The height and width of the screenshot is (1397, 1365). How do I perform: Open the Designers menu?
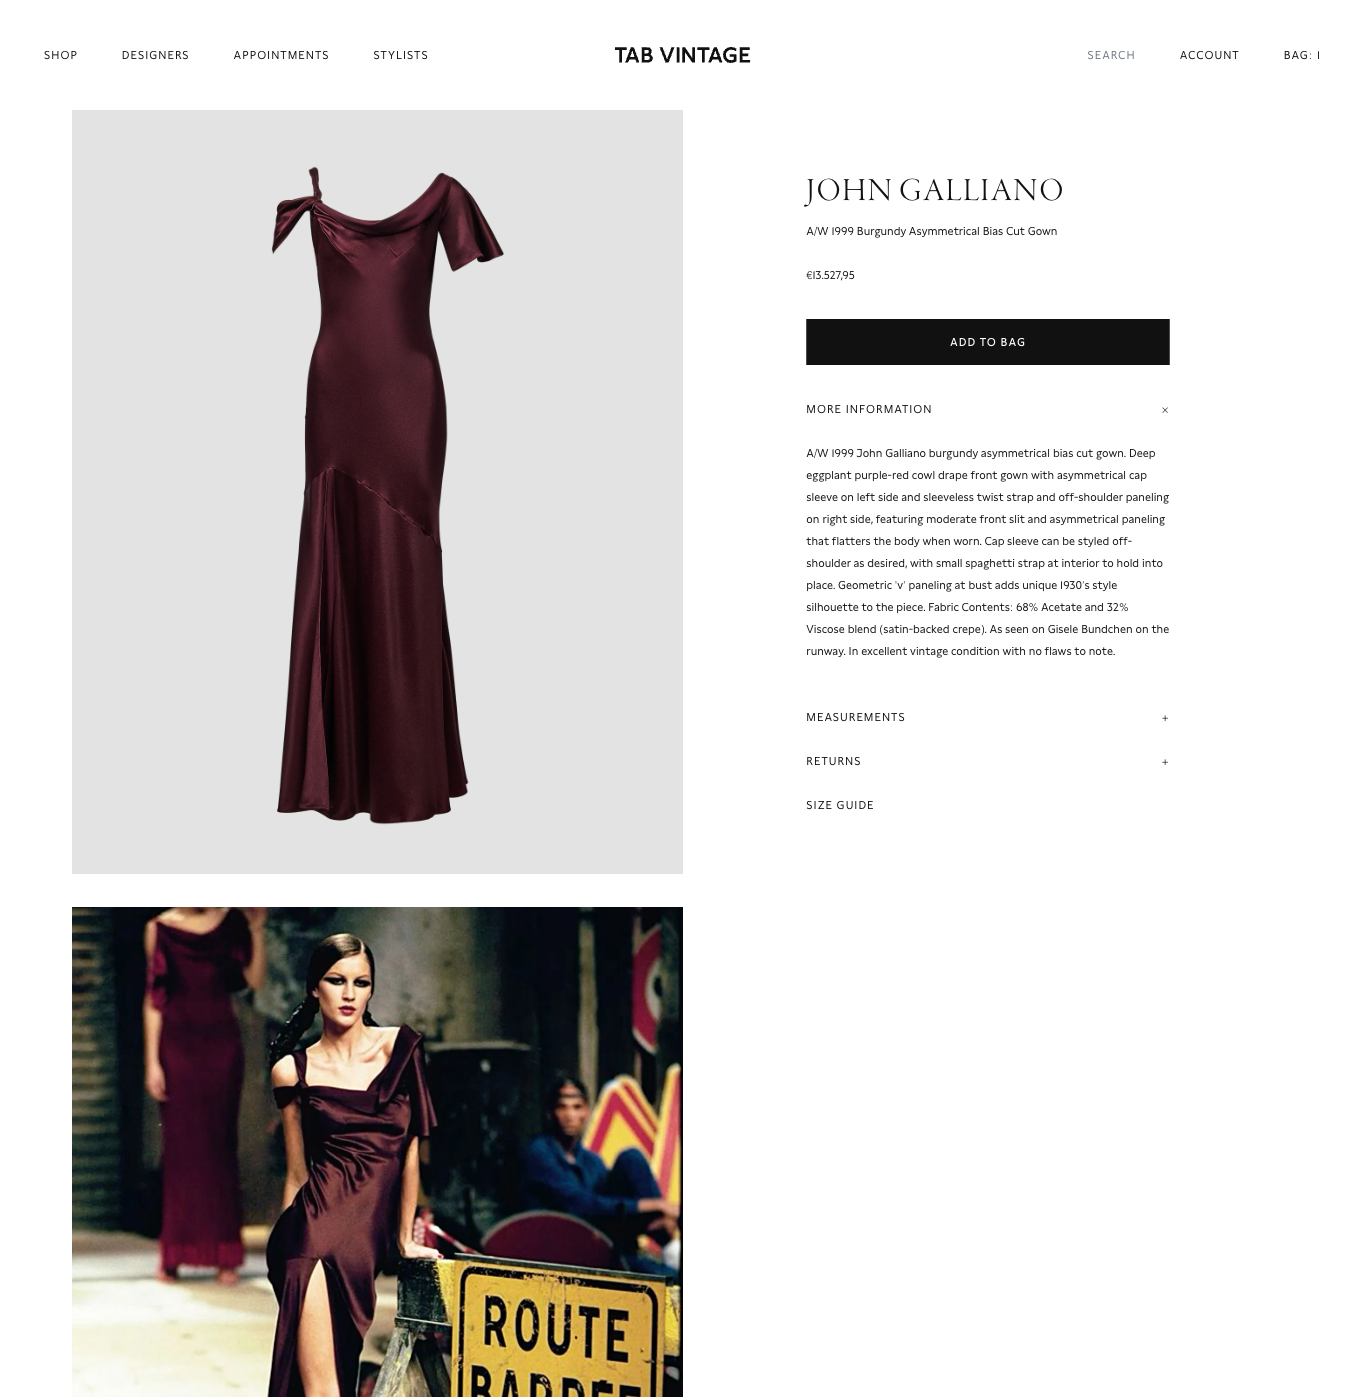click(155, 55)
